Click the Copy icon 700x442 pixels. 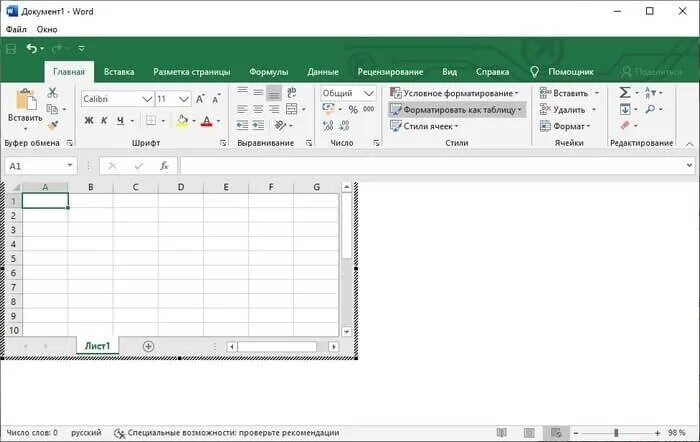(52, 108)
